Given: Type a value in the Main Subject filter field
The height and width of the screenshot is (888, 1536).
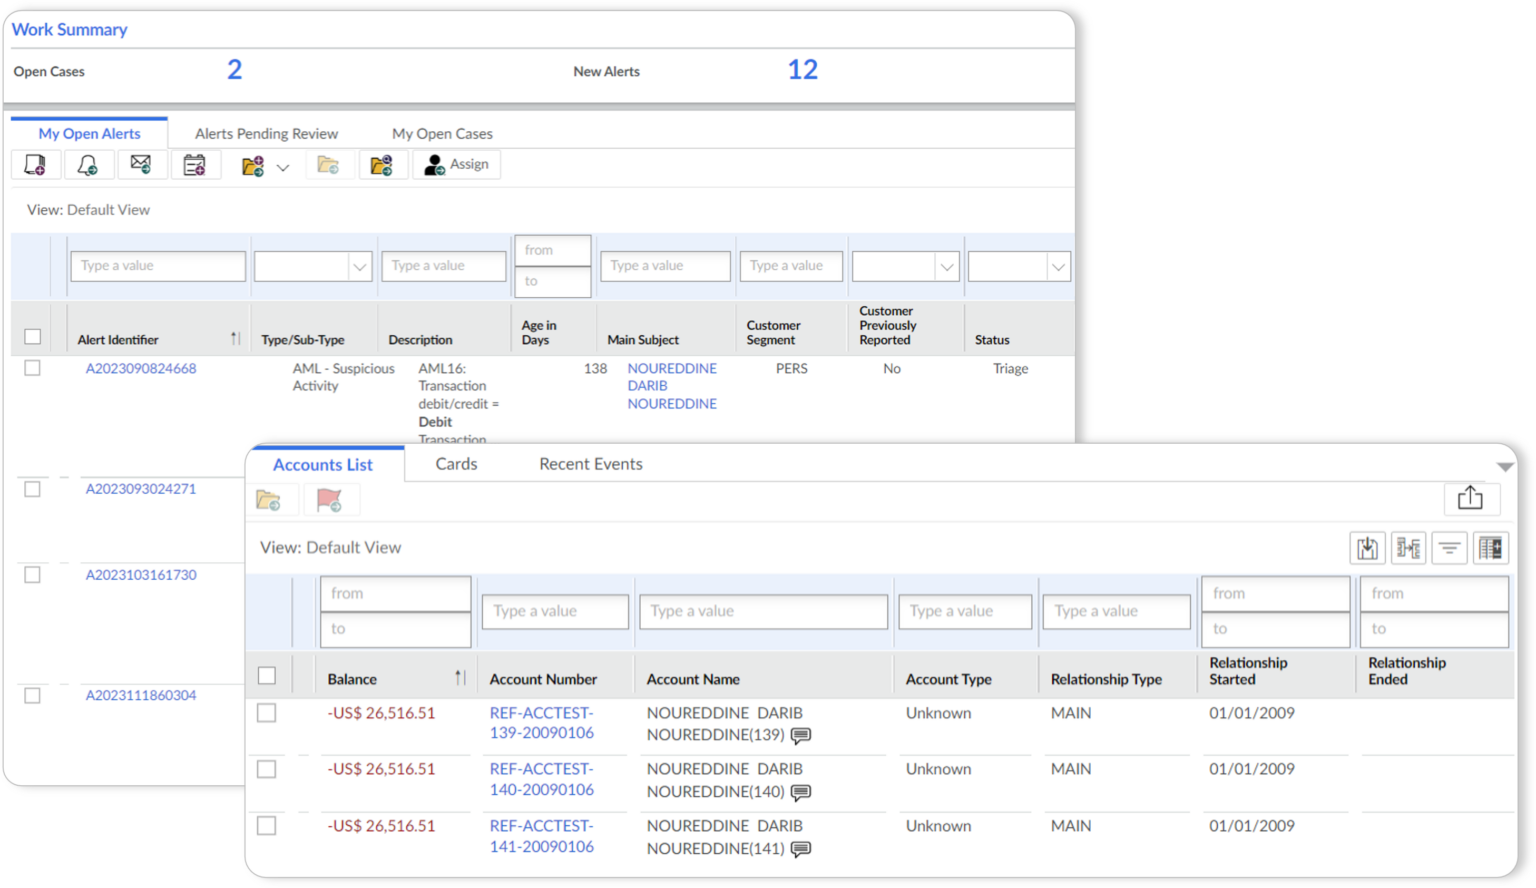Looking at the screenshot, I should pyautogui.click(x=664, y=265).
